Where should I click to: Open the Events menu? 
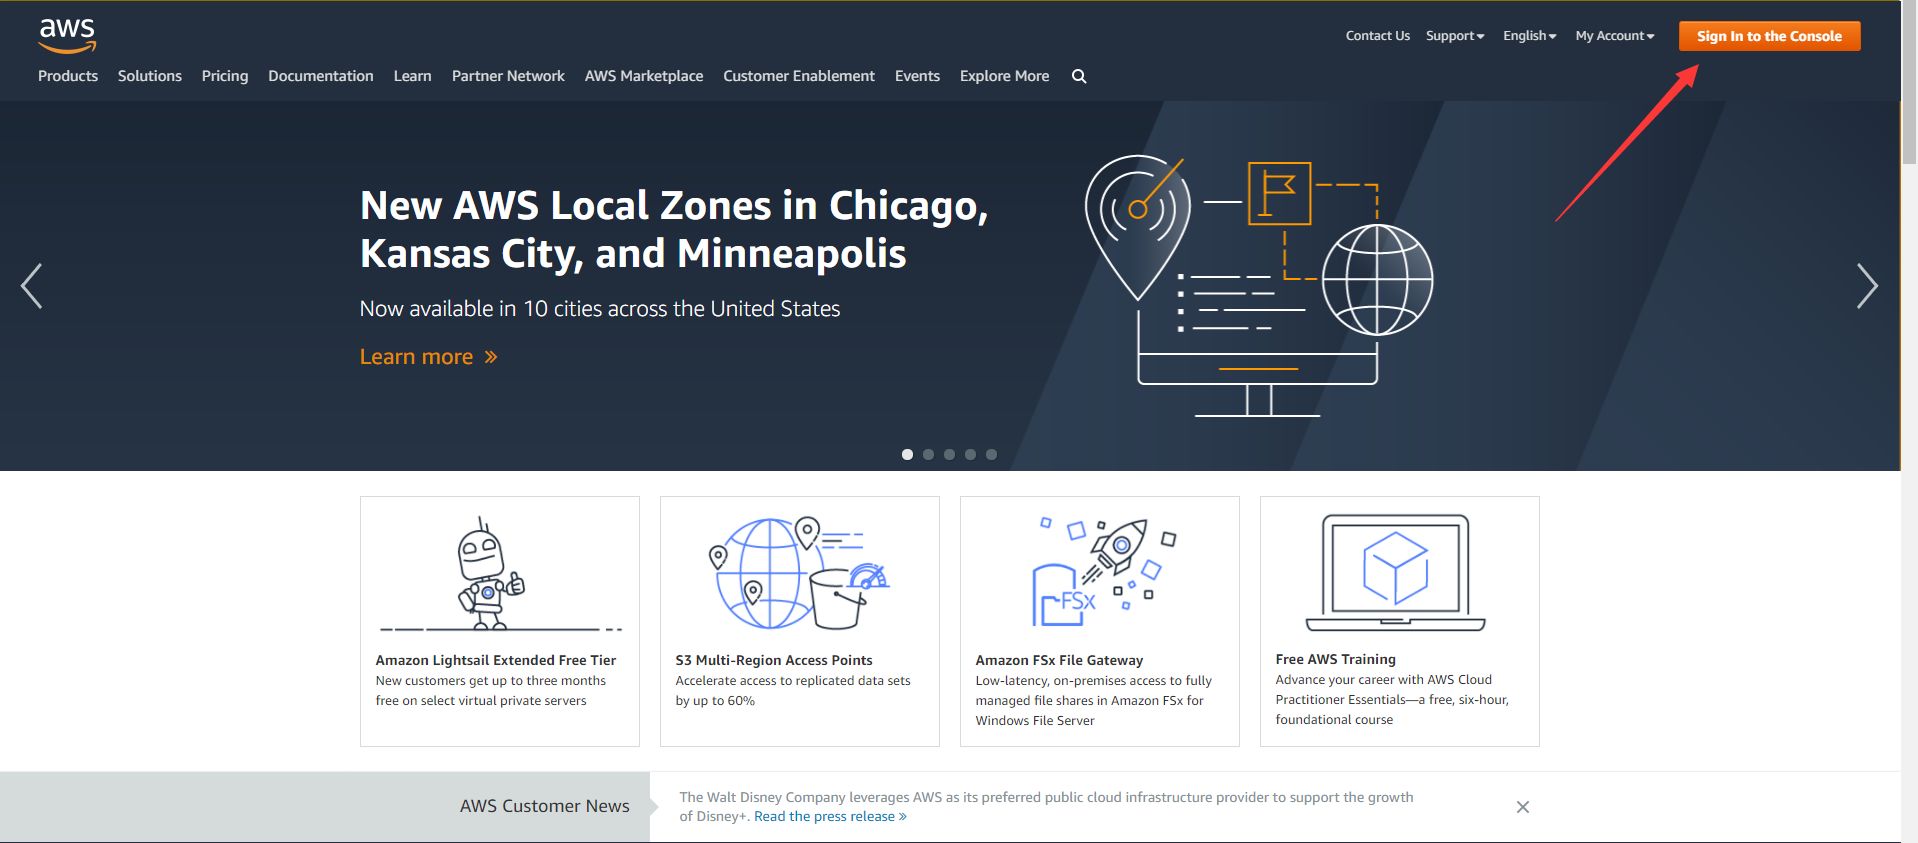917,76
